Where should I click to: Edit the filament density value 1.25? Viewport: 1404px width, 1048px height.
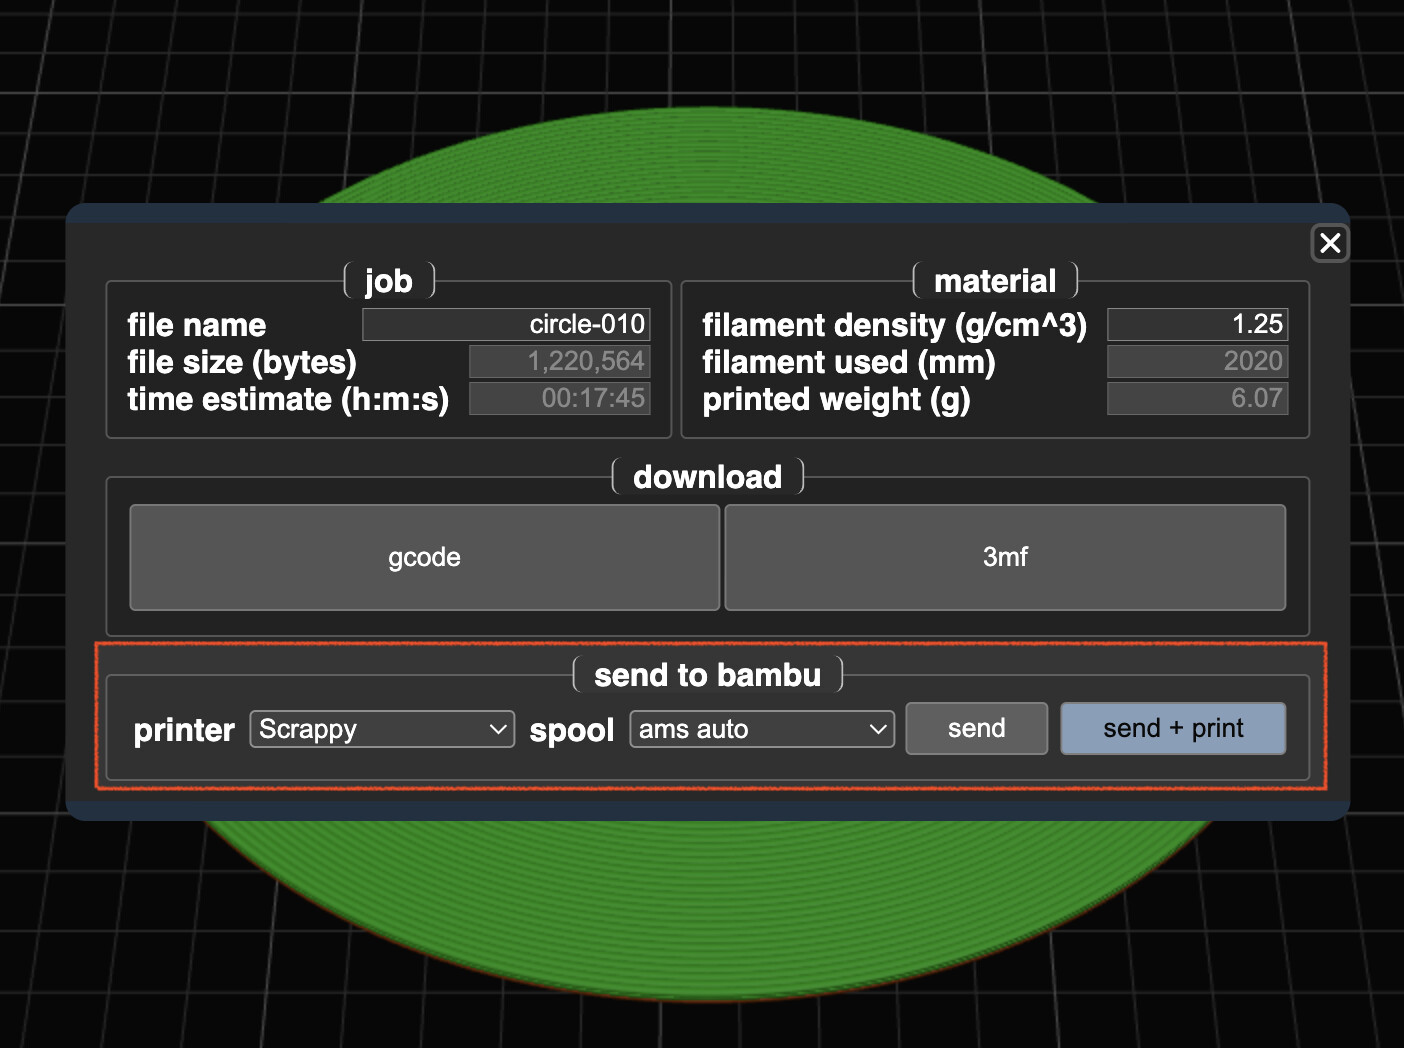pyautogui.click(x=1196, y=324)
